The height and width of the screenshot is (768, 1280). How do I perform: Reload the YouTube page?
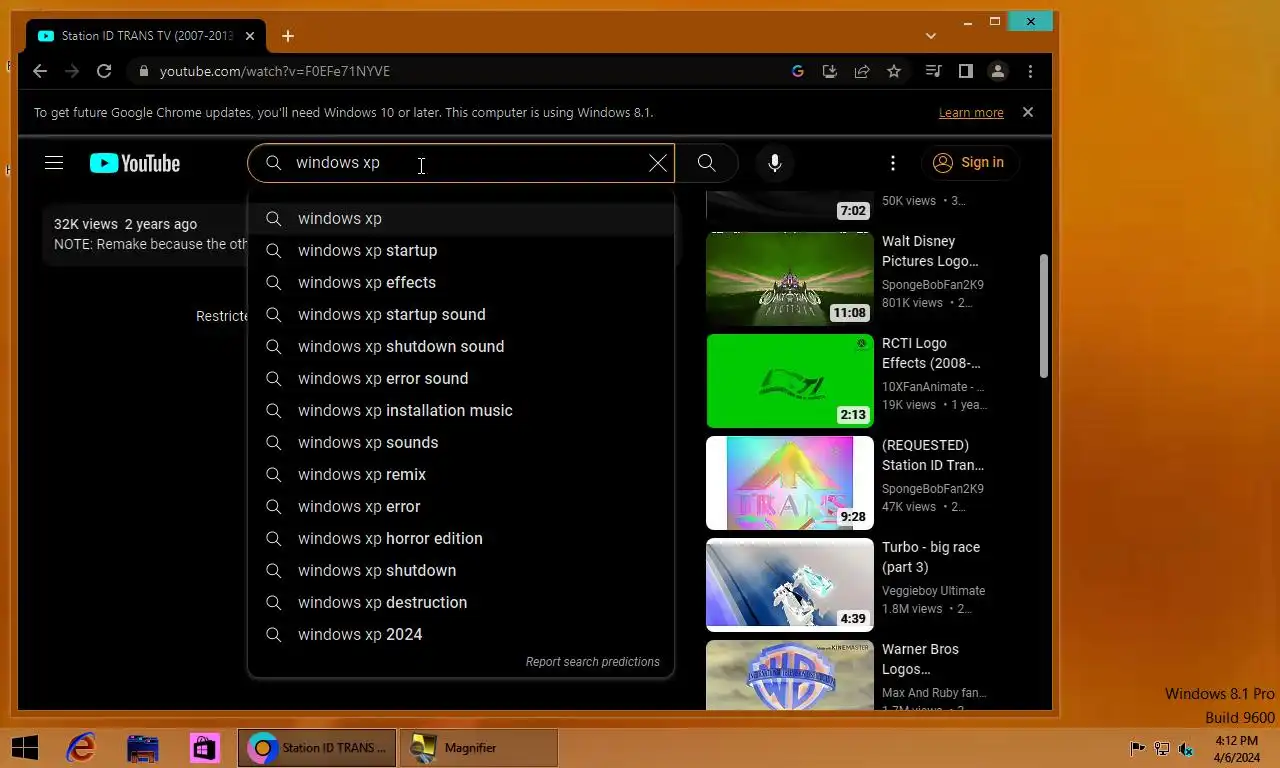click(x=104, y=71)
